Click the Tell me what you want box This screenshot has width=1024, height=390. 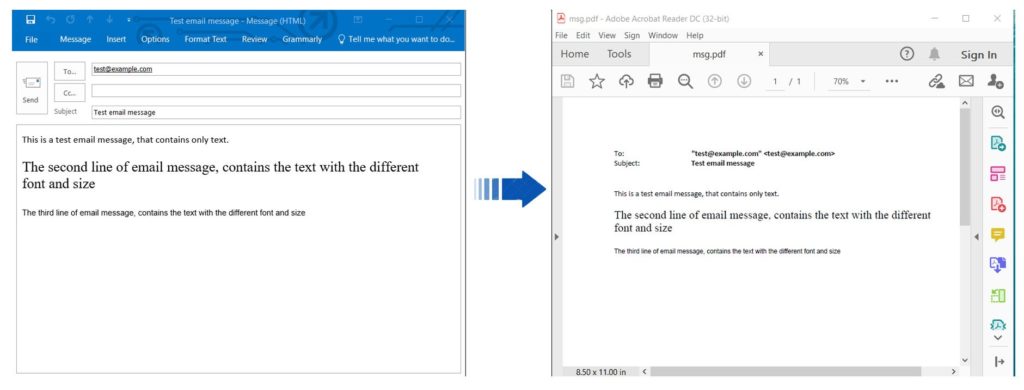[x=396, y=39]
